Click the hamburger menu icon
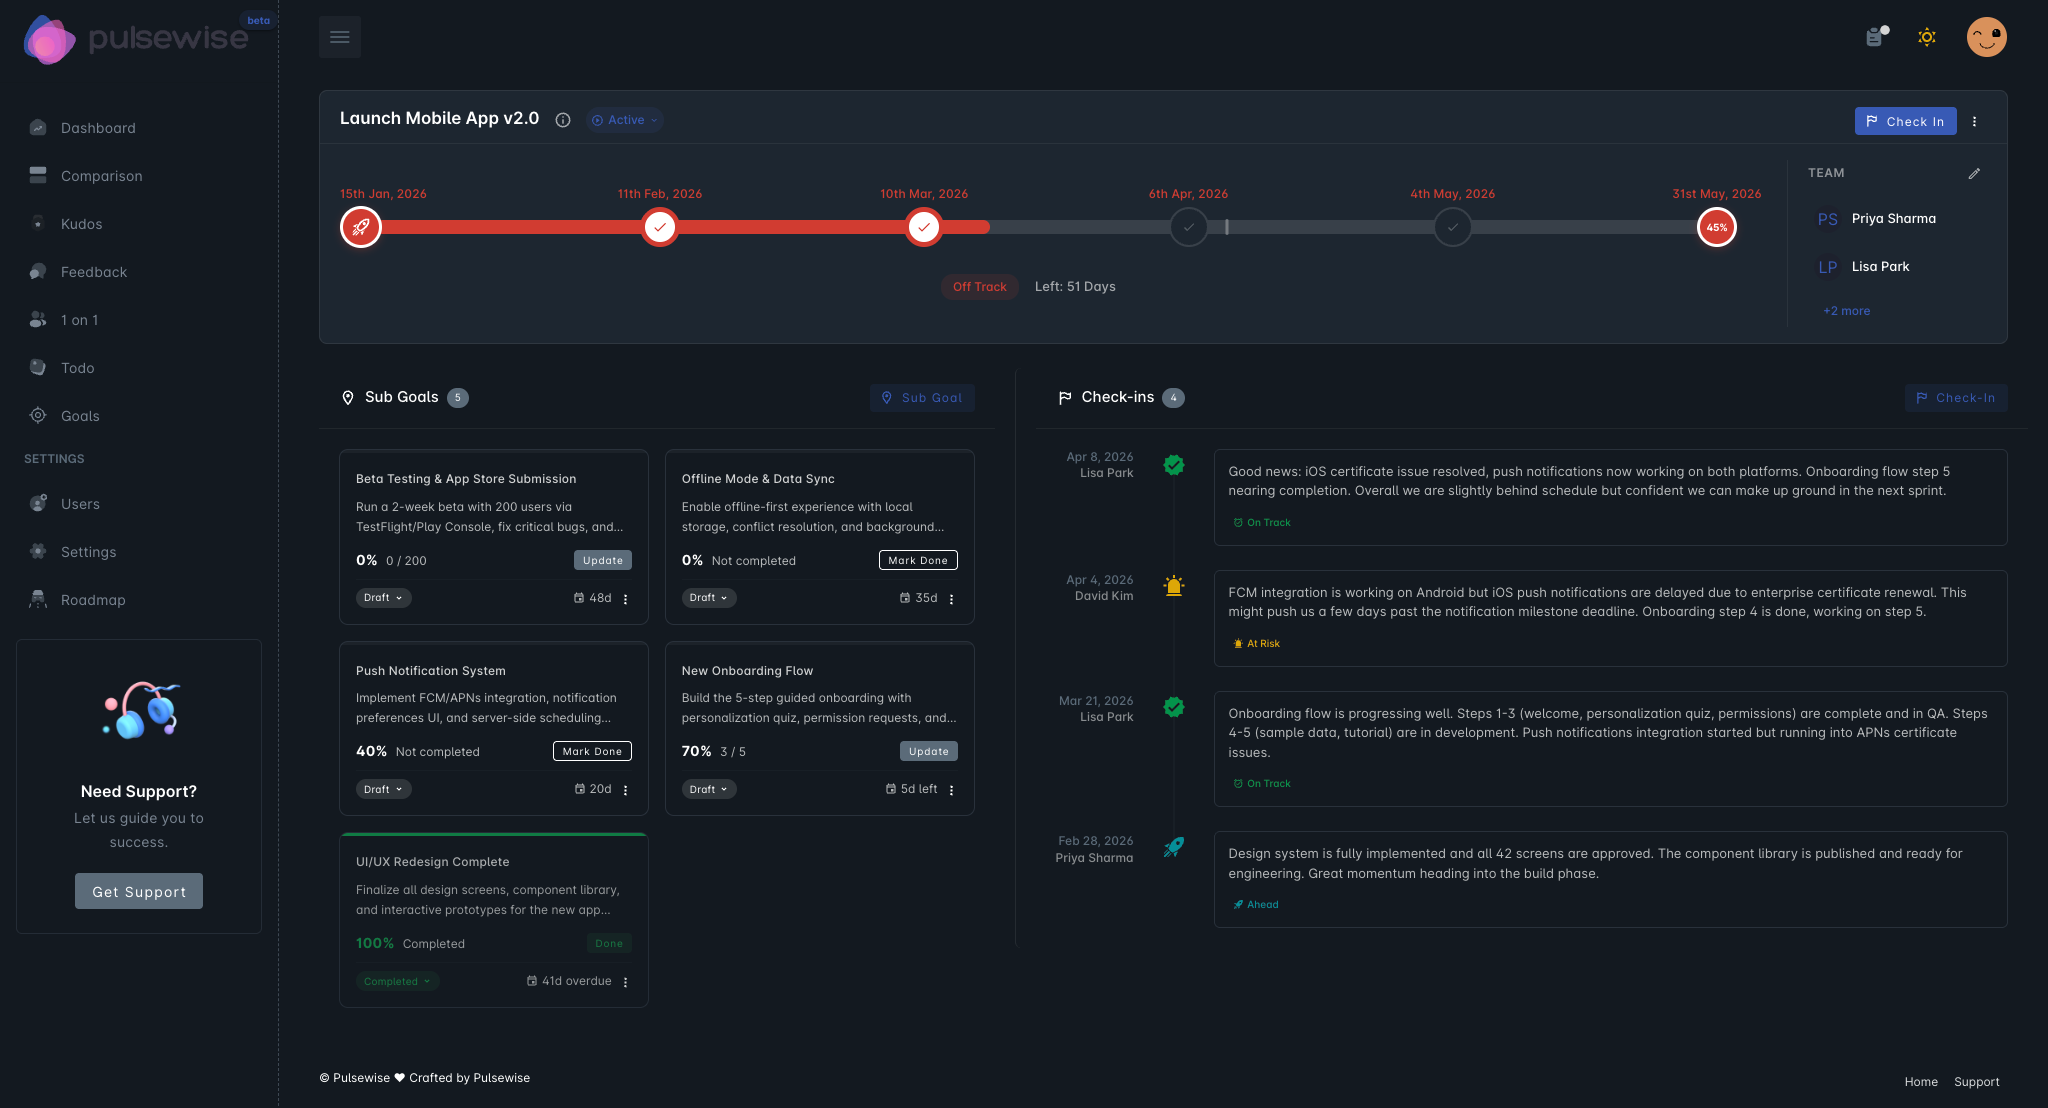The image size is (2048, 1108). [340, 36]
